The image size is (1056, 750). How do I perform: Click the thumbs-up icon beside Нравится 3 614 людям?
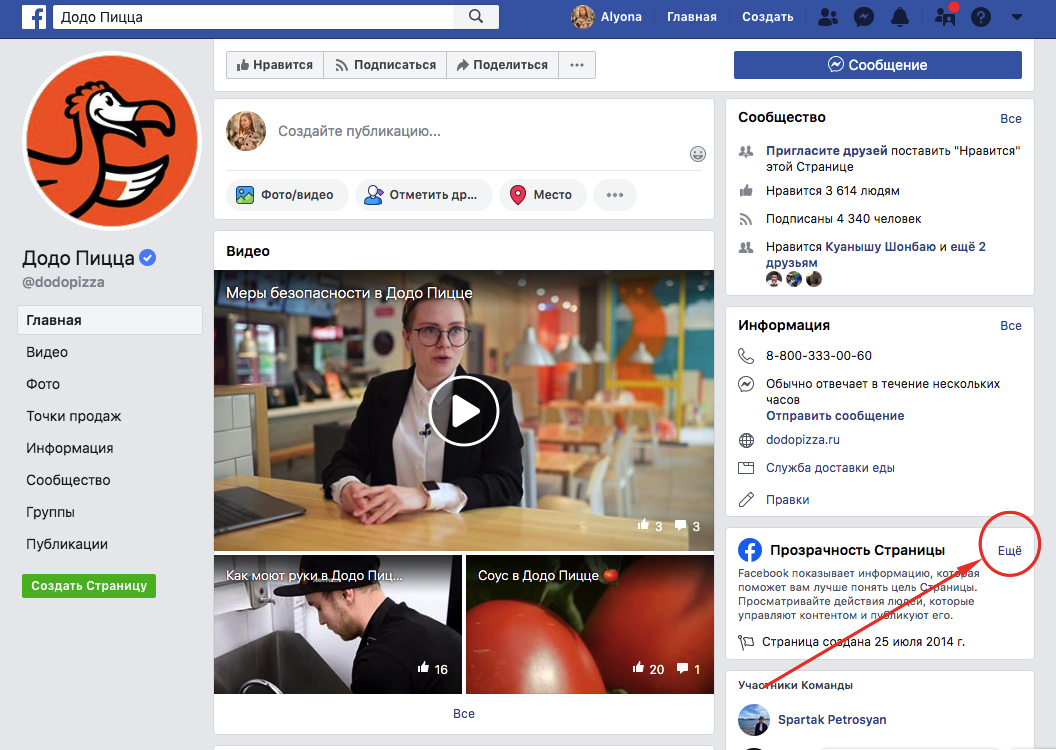click(x=746, y=191)
